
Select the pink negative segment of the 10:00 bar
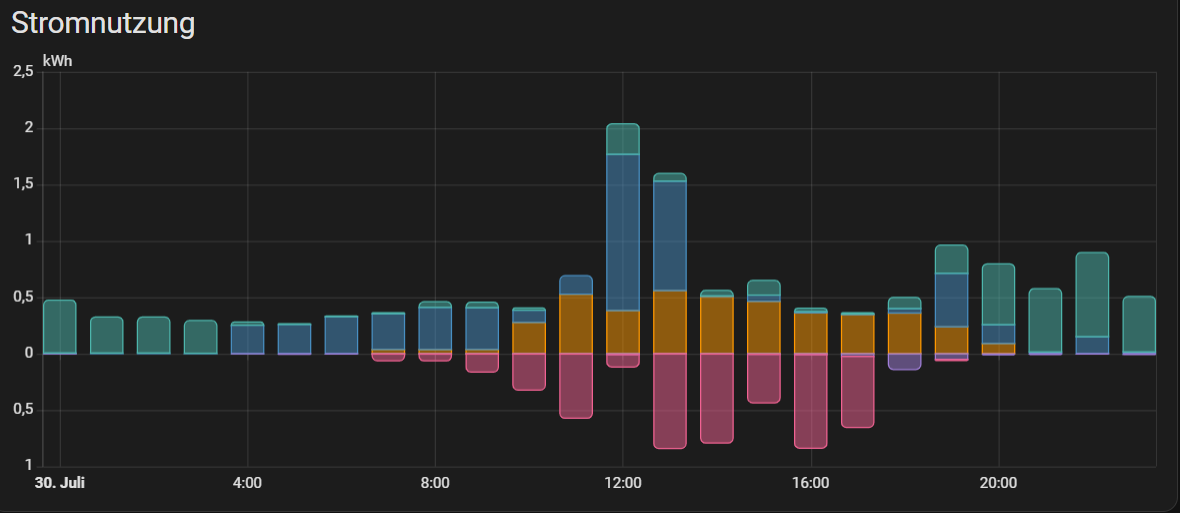[529, 372]
